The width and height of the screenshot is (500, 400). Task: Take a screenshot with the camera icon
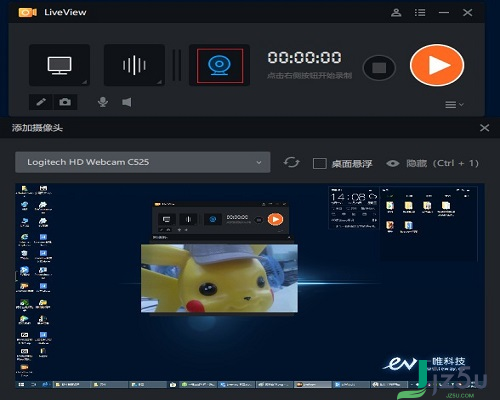pyautogui.click(x=65, y=102)
